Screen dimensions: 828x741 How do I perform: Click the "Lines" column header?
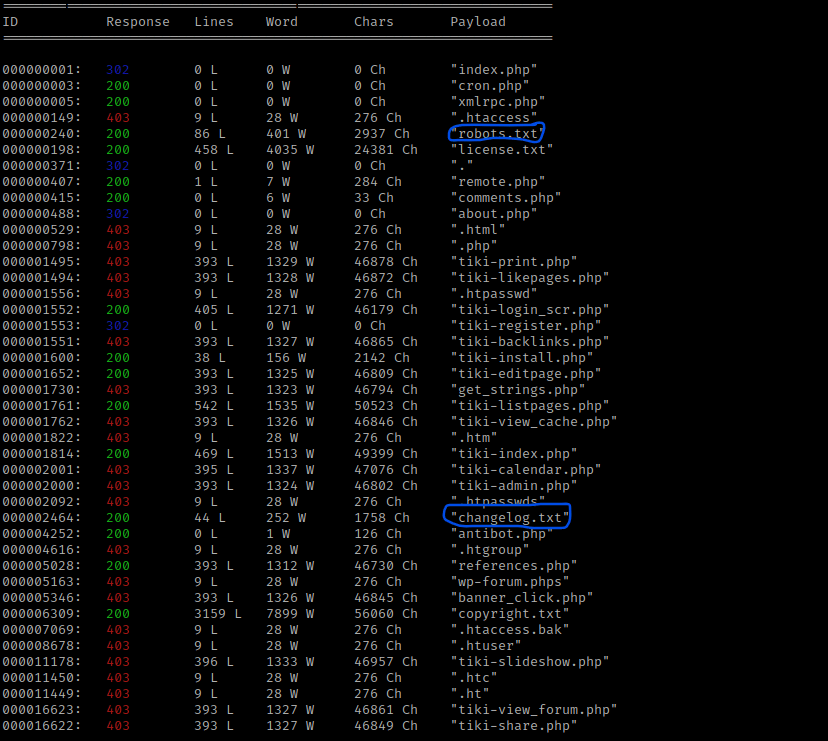pyautogui.click(x=214, y=21)
